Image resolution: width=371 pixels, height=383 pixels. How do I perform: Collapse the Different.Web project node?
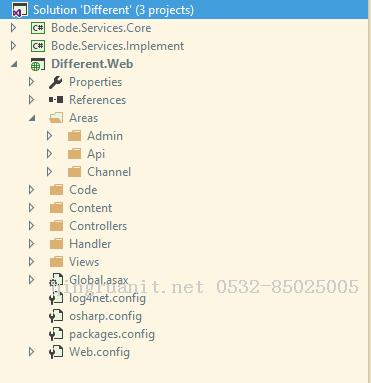(14, 64)
